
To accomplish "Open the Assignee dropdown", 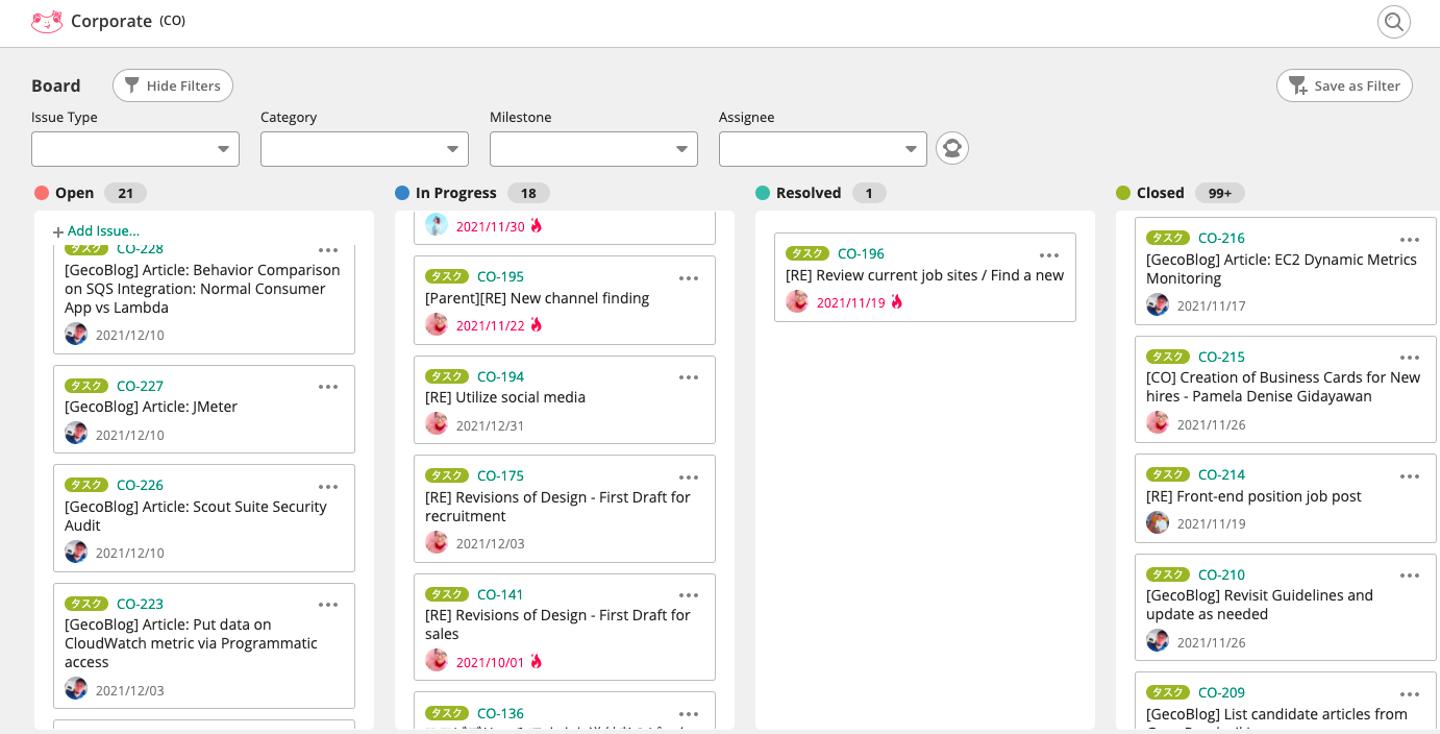I will pos(822,149).
